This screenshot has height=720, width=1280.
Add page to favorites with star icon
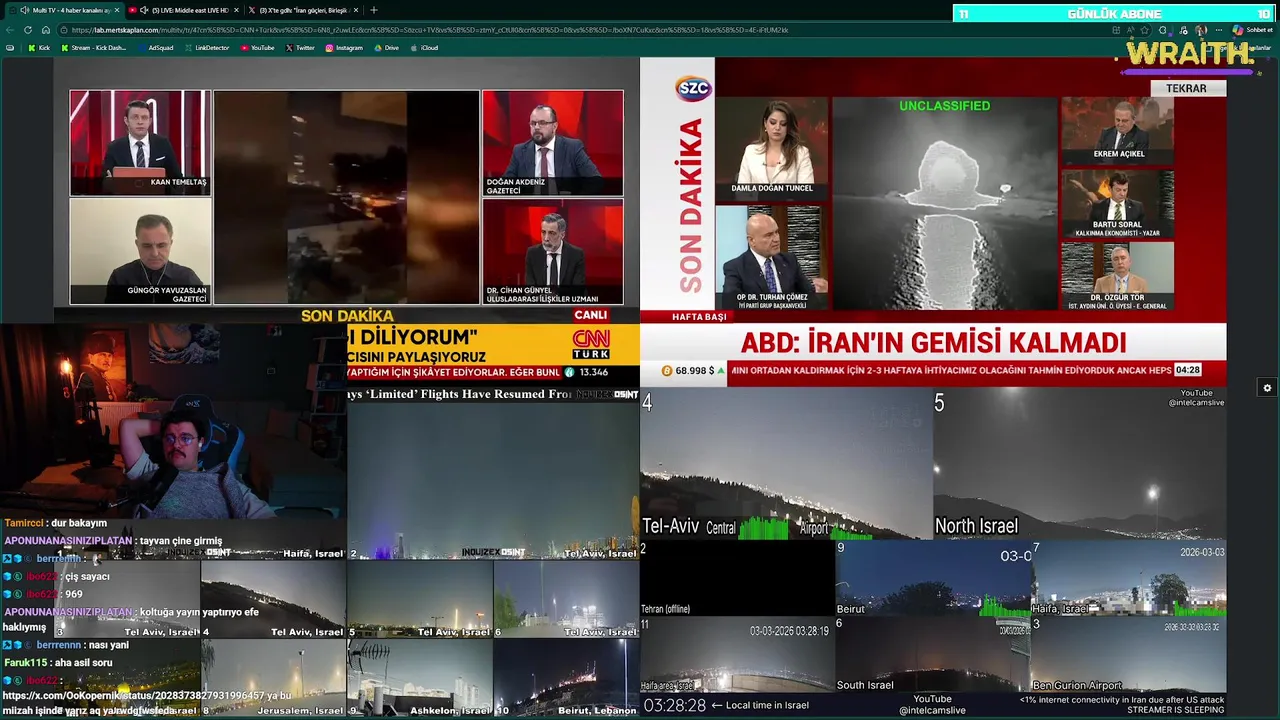coord(1146,30)
